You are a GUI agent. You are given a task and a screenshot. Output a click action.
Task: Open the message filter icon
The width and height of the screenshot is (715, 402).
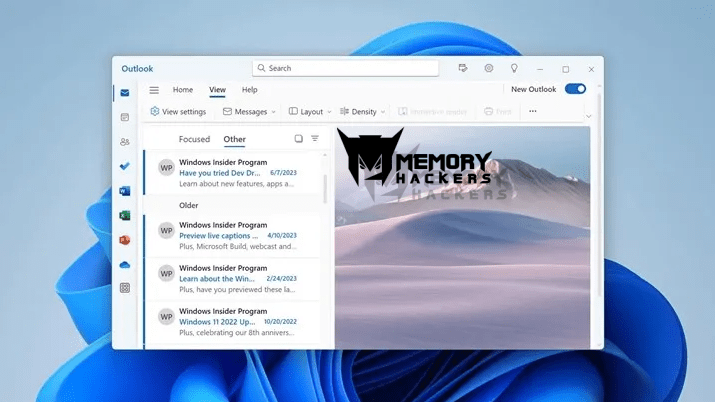(315, 139)
